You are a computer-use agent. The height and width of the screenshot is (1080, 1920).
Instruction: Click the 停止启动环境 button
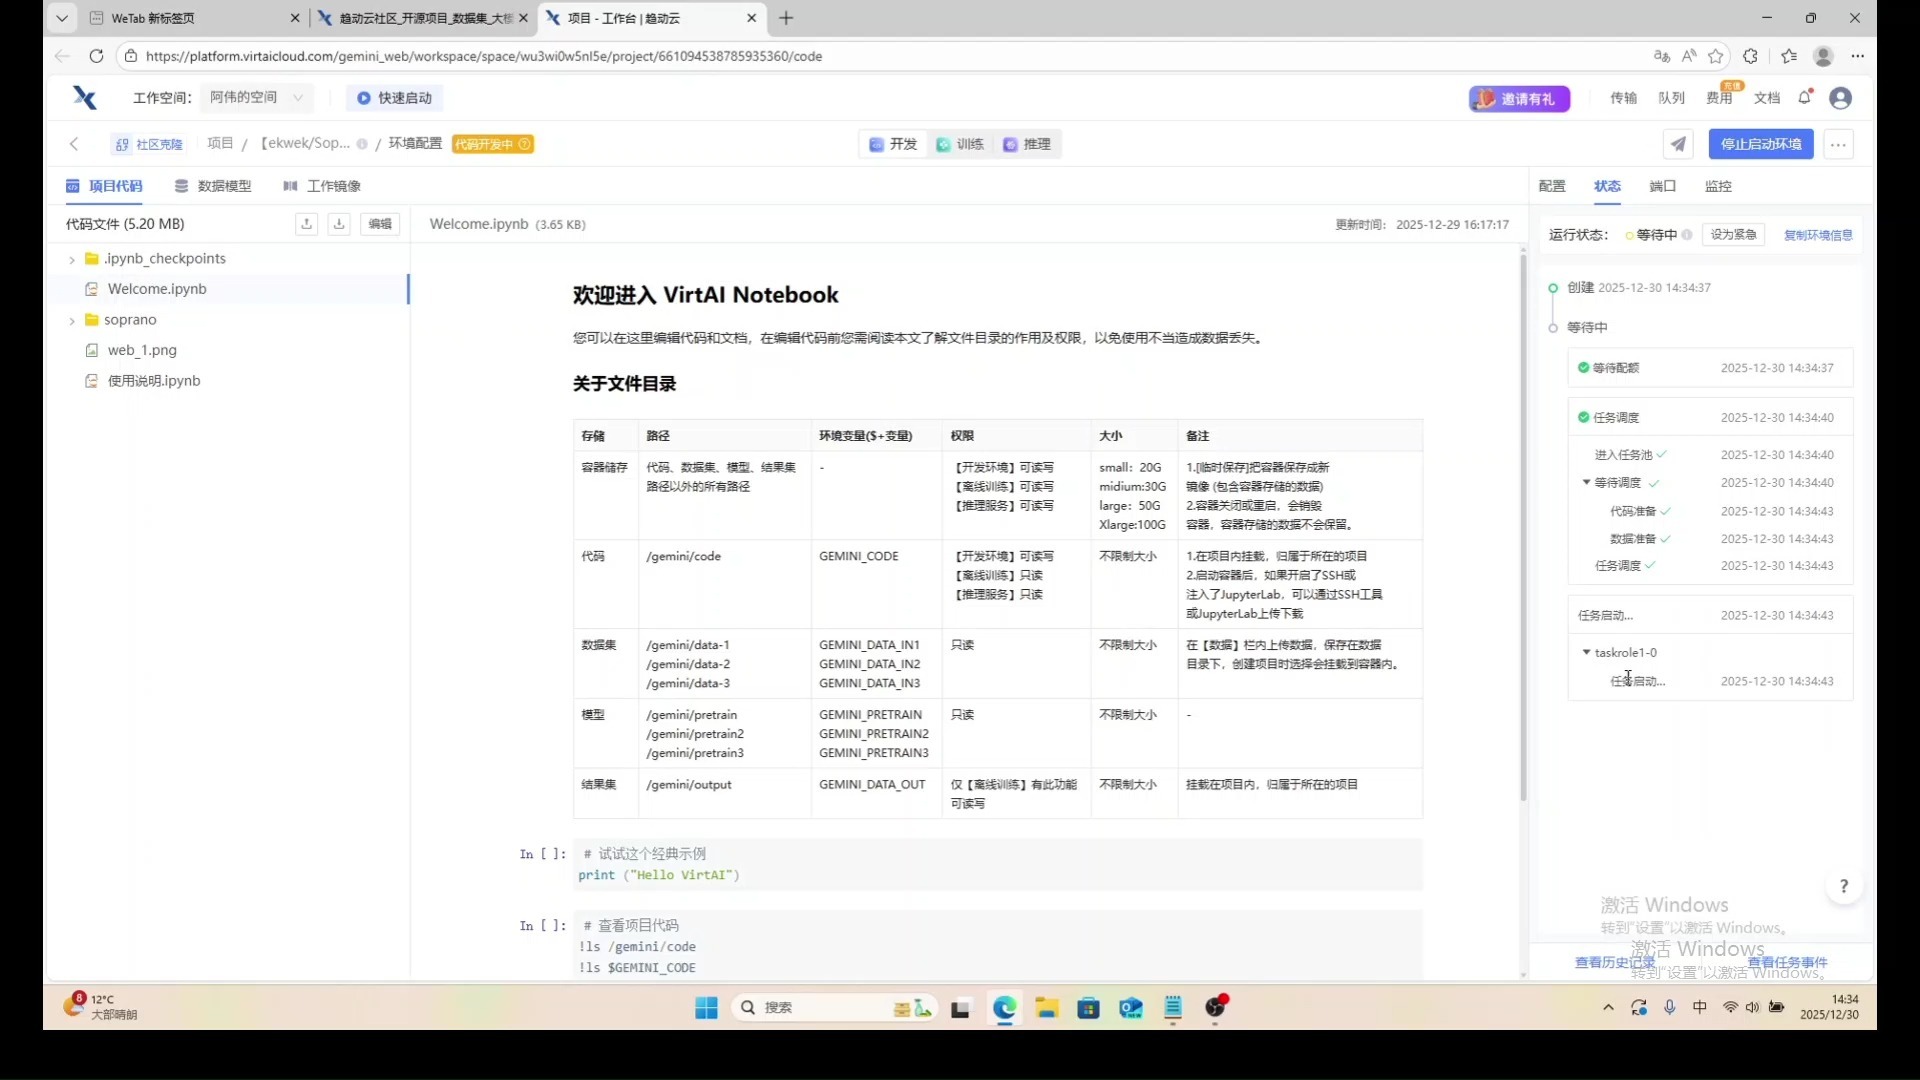click(1761, 144)
